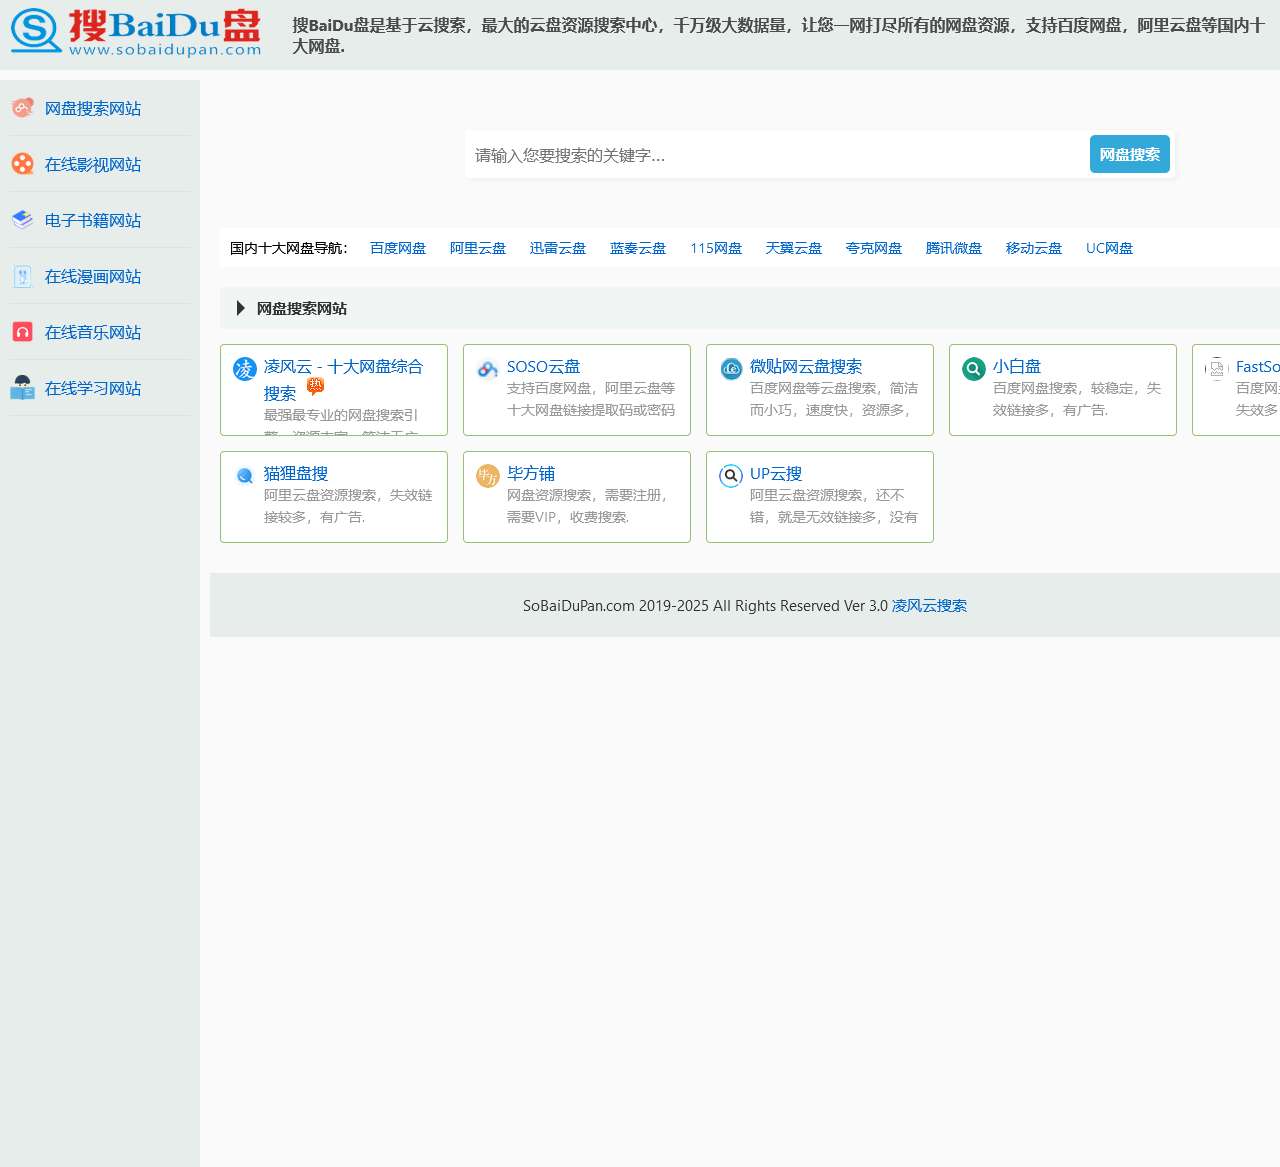Open the 天翼云盘 navigation link
Viewport: 1280px width, 1167px height.
[794, 248]
